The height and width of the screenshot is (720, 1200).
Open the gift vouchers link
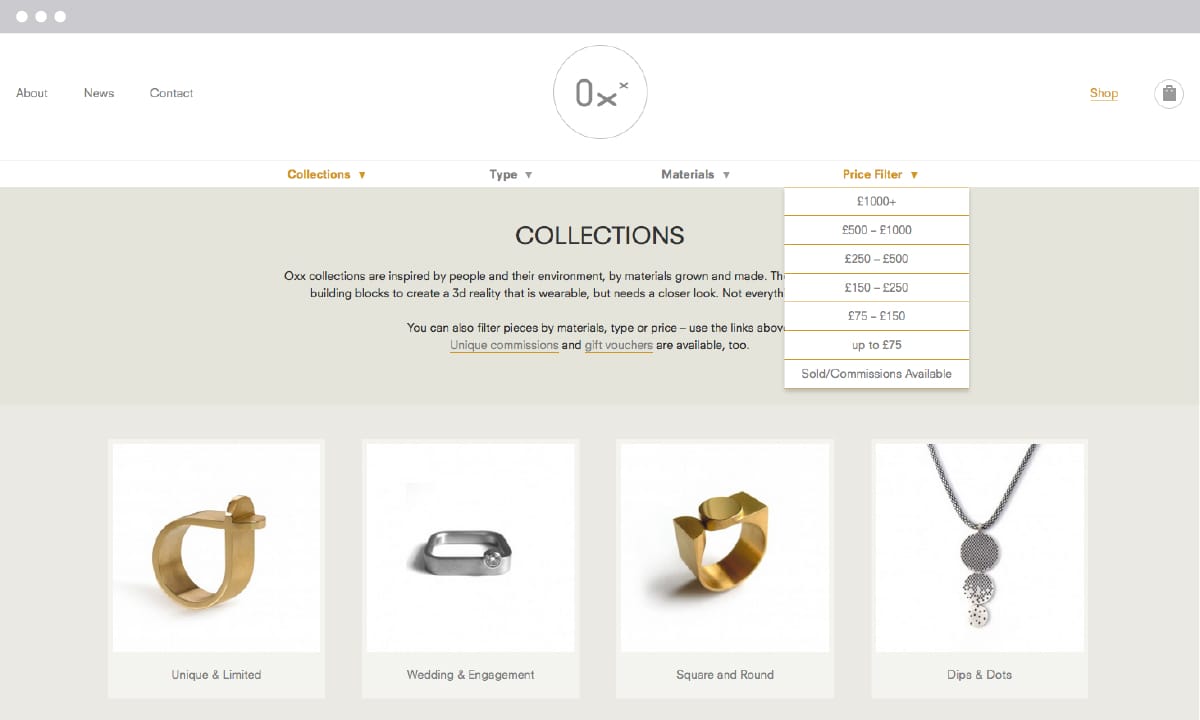pyautogui.click(x=618, y=345)
